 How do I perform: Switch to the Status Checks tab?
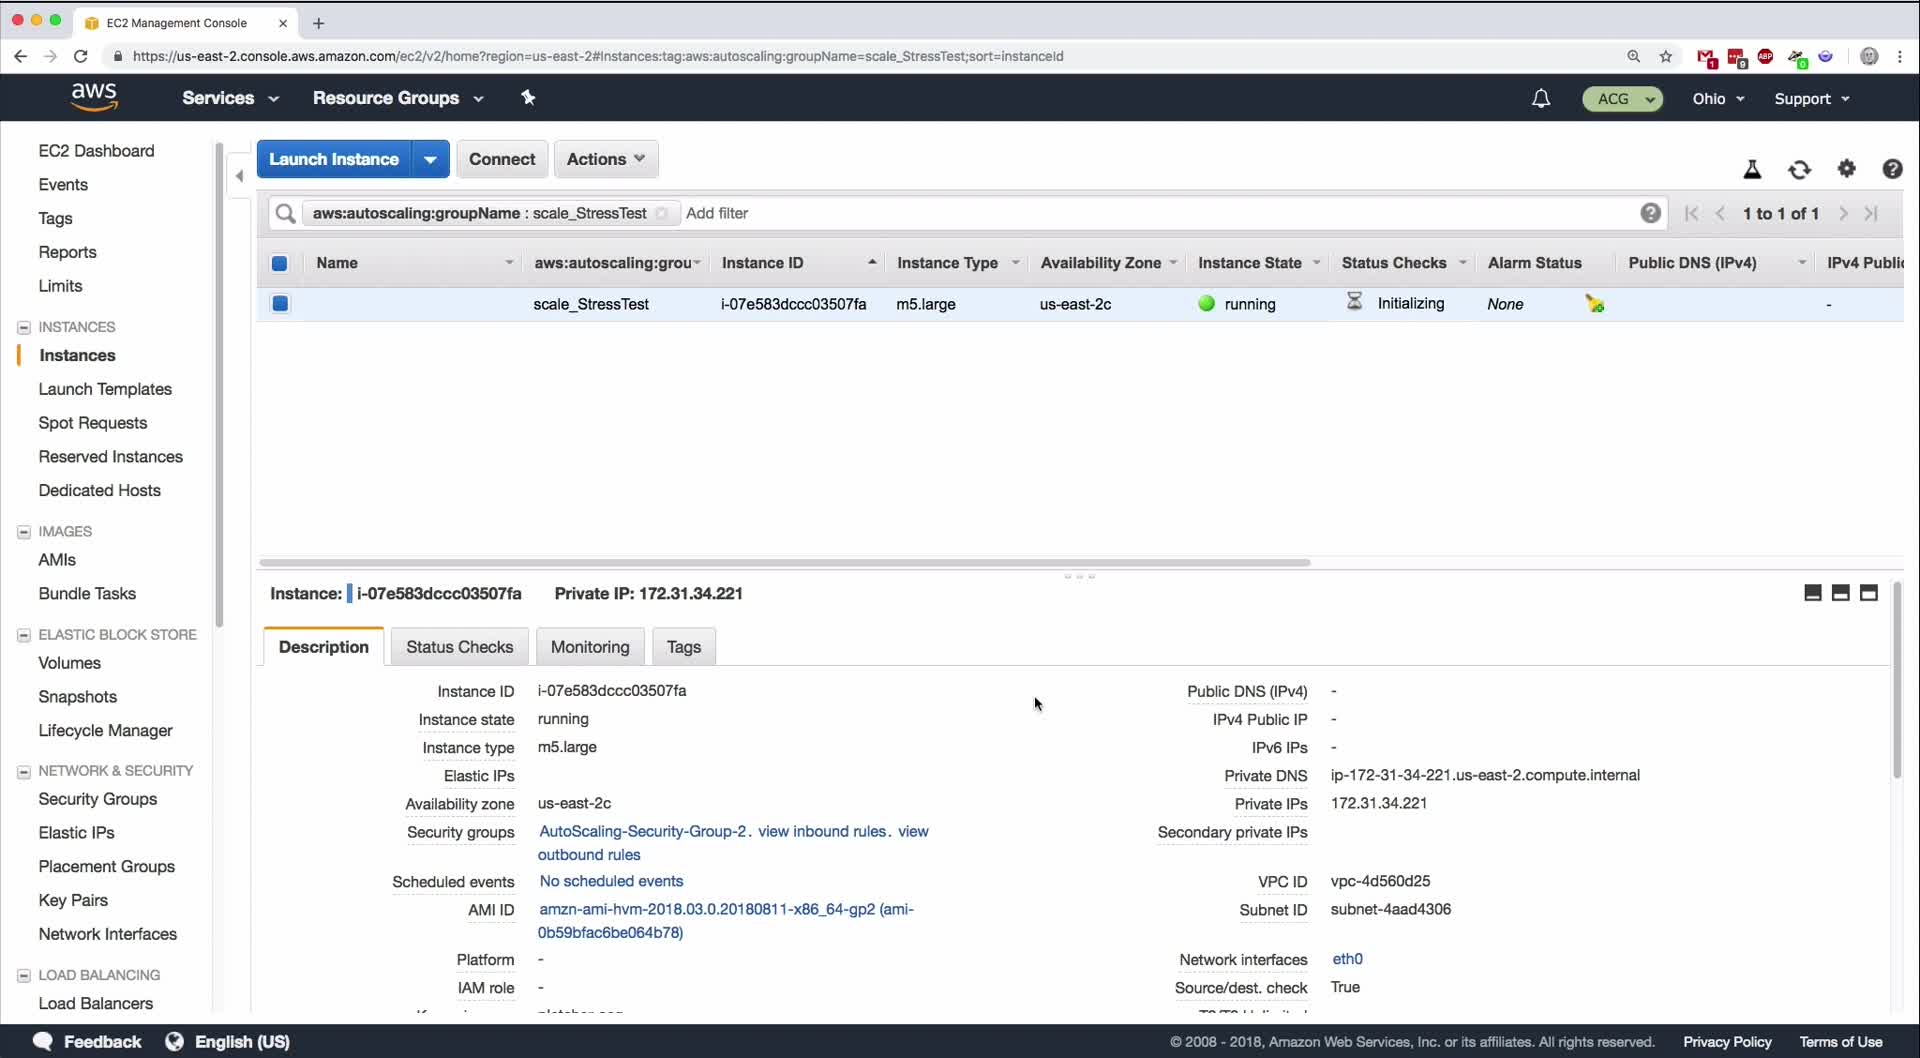coord(460,647)
